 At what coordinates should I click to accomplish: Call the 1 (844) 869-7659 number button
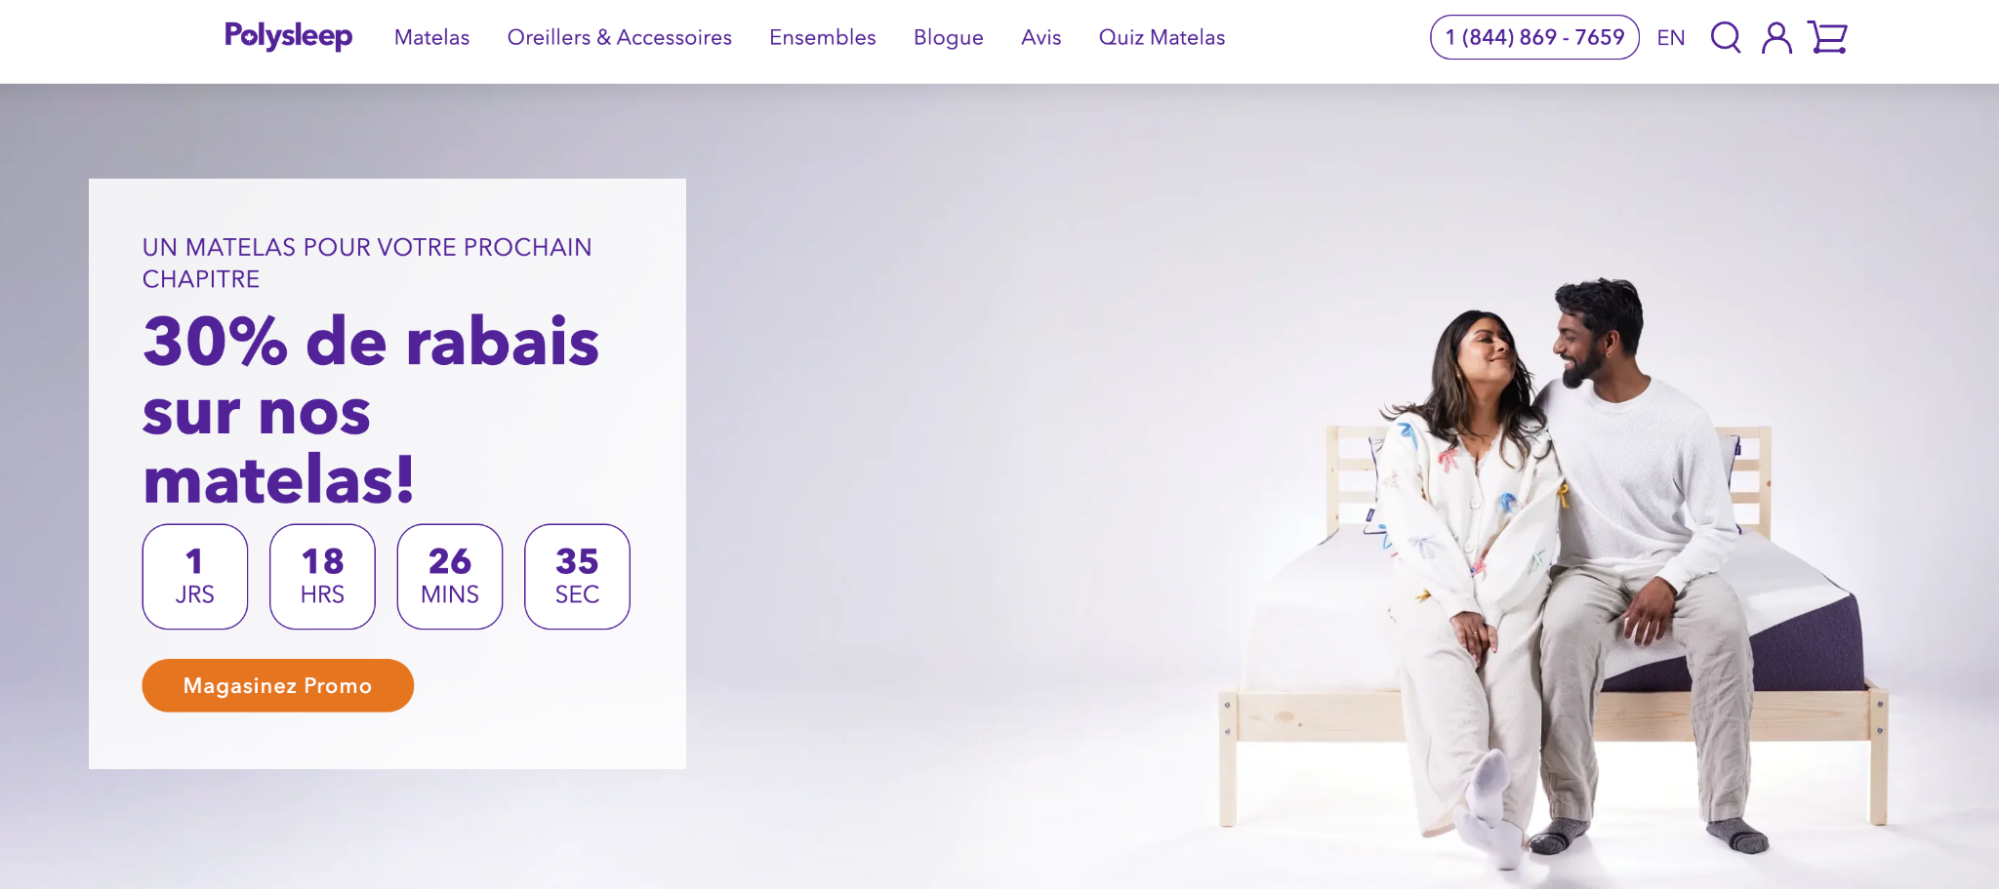tap(1534, 37)
